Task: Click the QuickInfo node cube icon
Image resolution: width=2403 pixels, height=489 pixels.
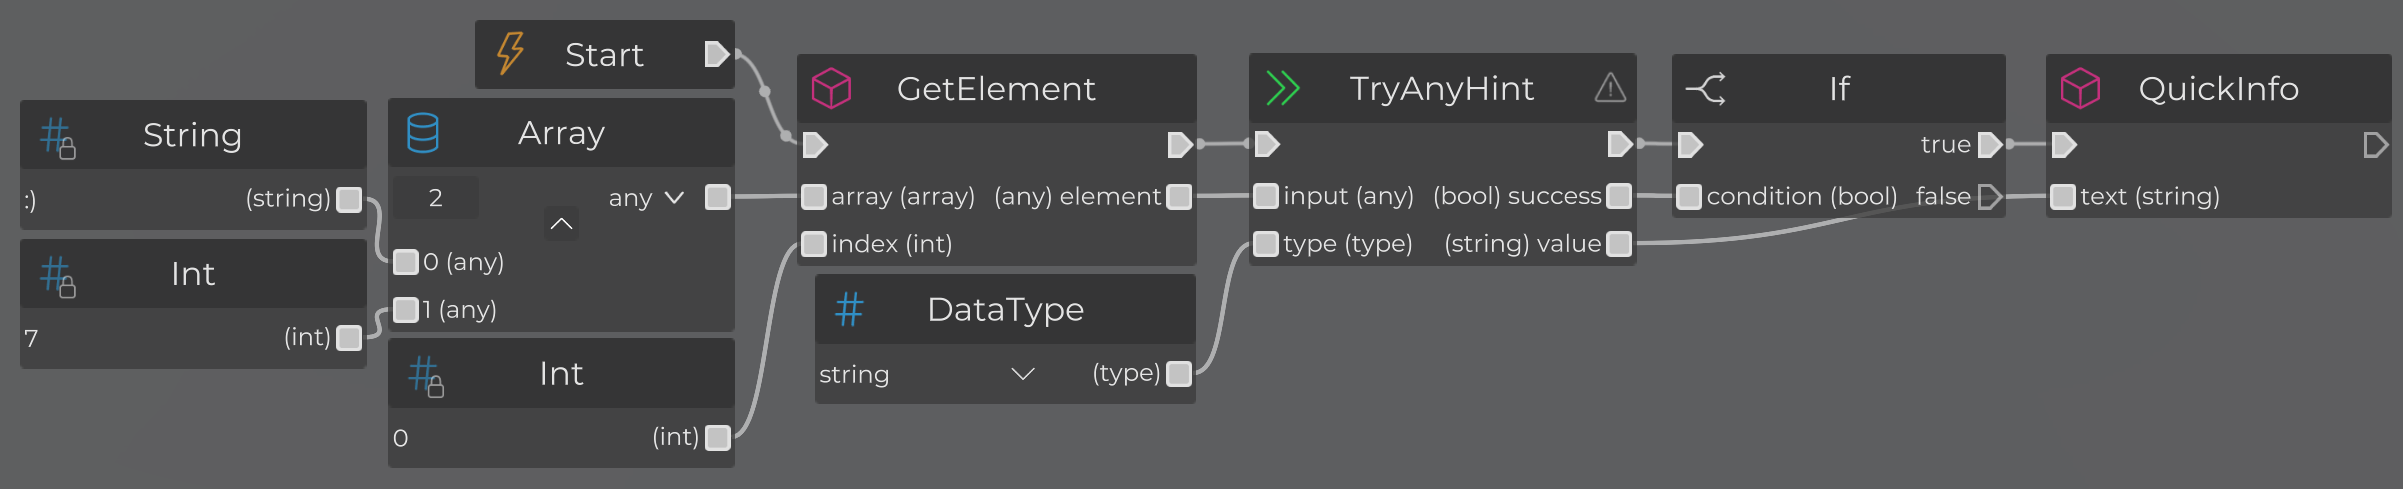Action: [x=2080, y=89]
